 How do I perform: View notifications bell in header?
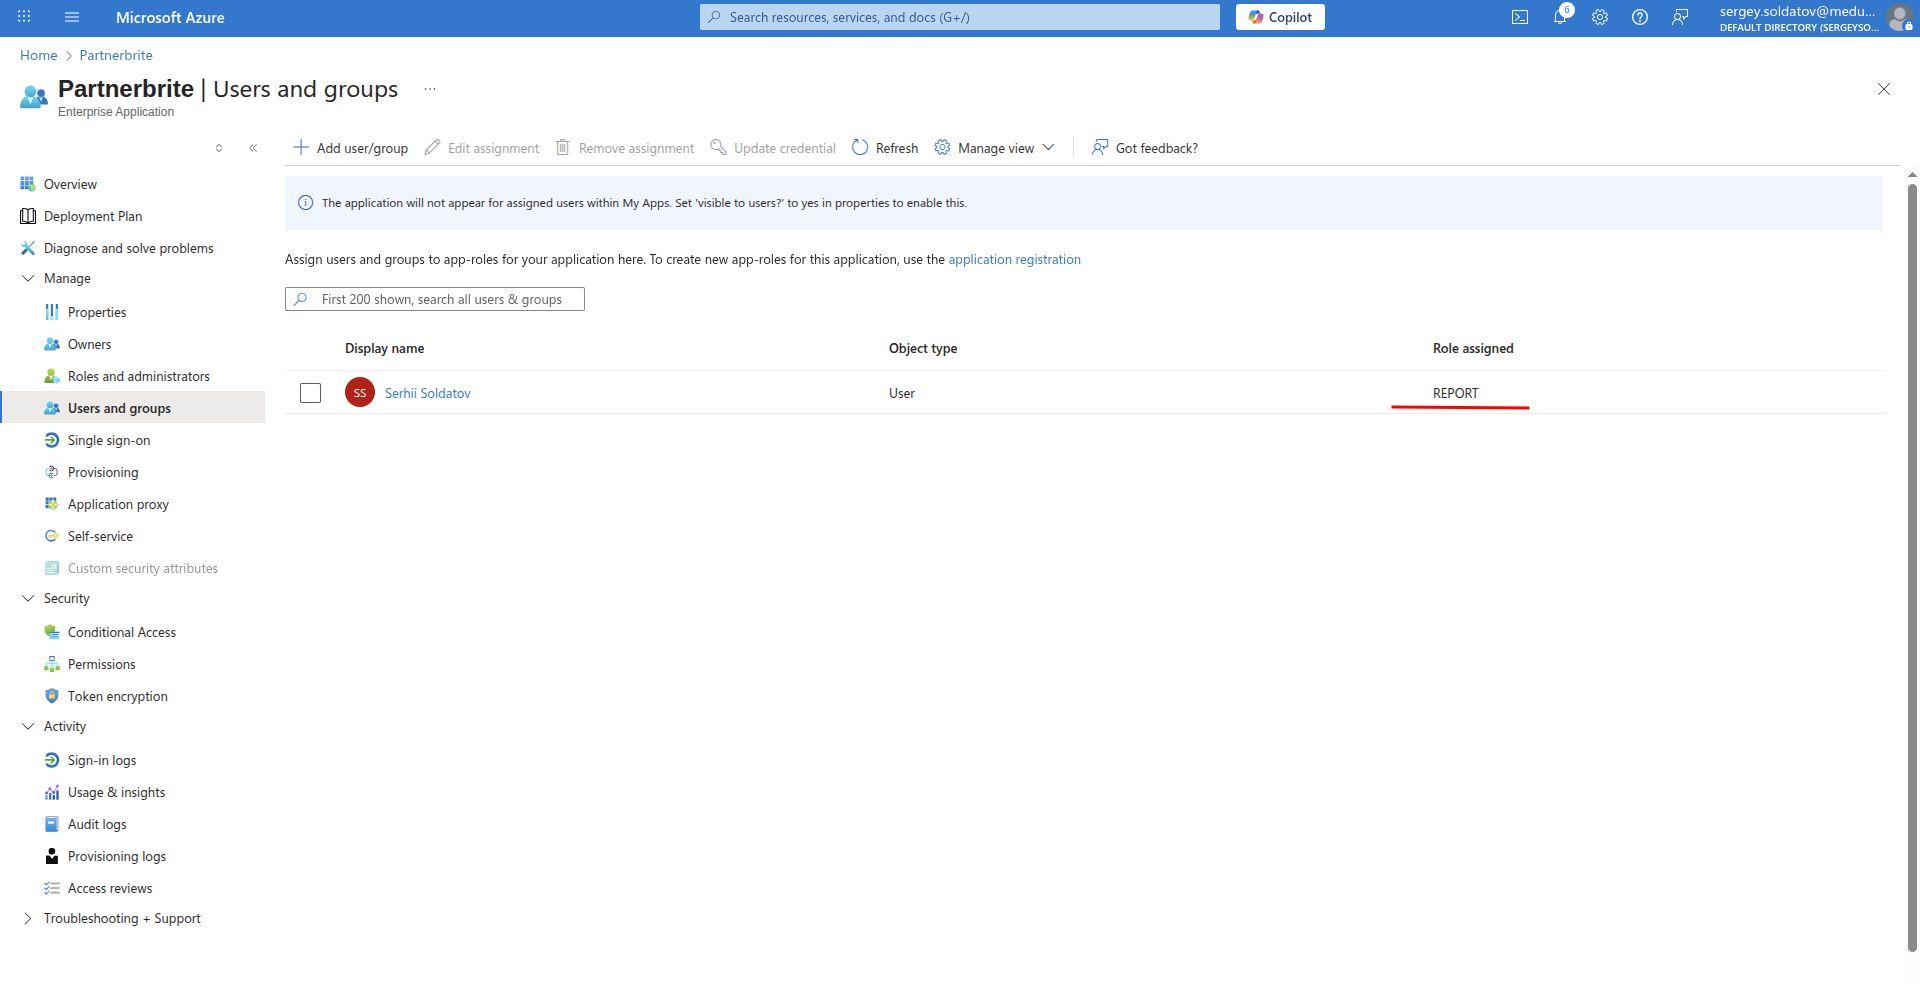pyautogui.click(x=1560, y=17)
